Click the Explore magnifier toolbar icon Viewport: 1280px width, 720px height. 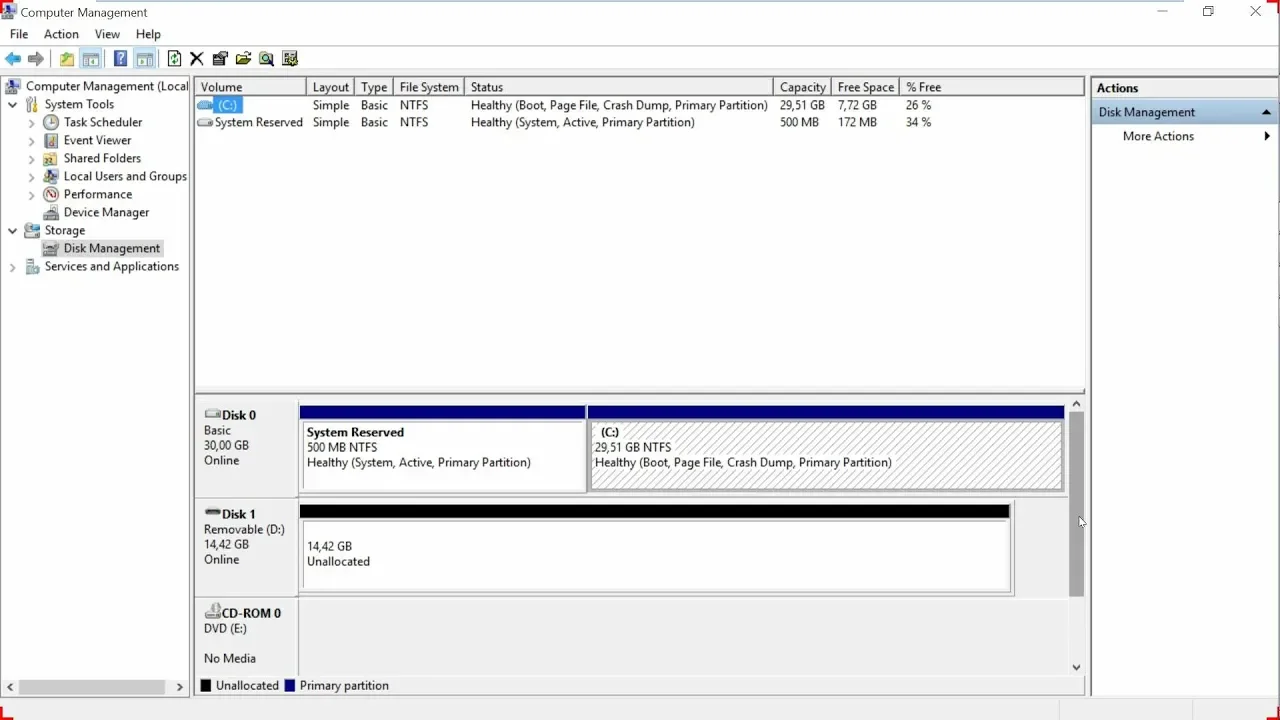click(x=266, y=59)
